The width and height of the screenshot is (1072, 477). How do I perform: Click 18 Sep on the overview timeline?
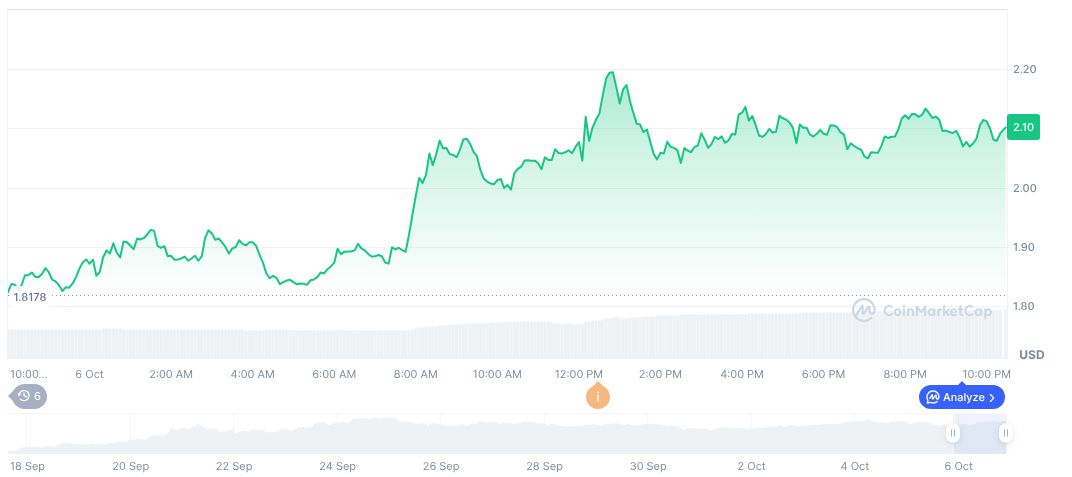pyautogui.click(x=25, y=466)
